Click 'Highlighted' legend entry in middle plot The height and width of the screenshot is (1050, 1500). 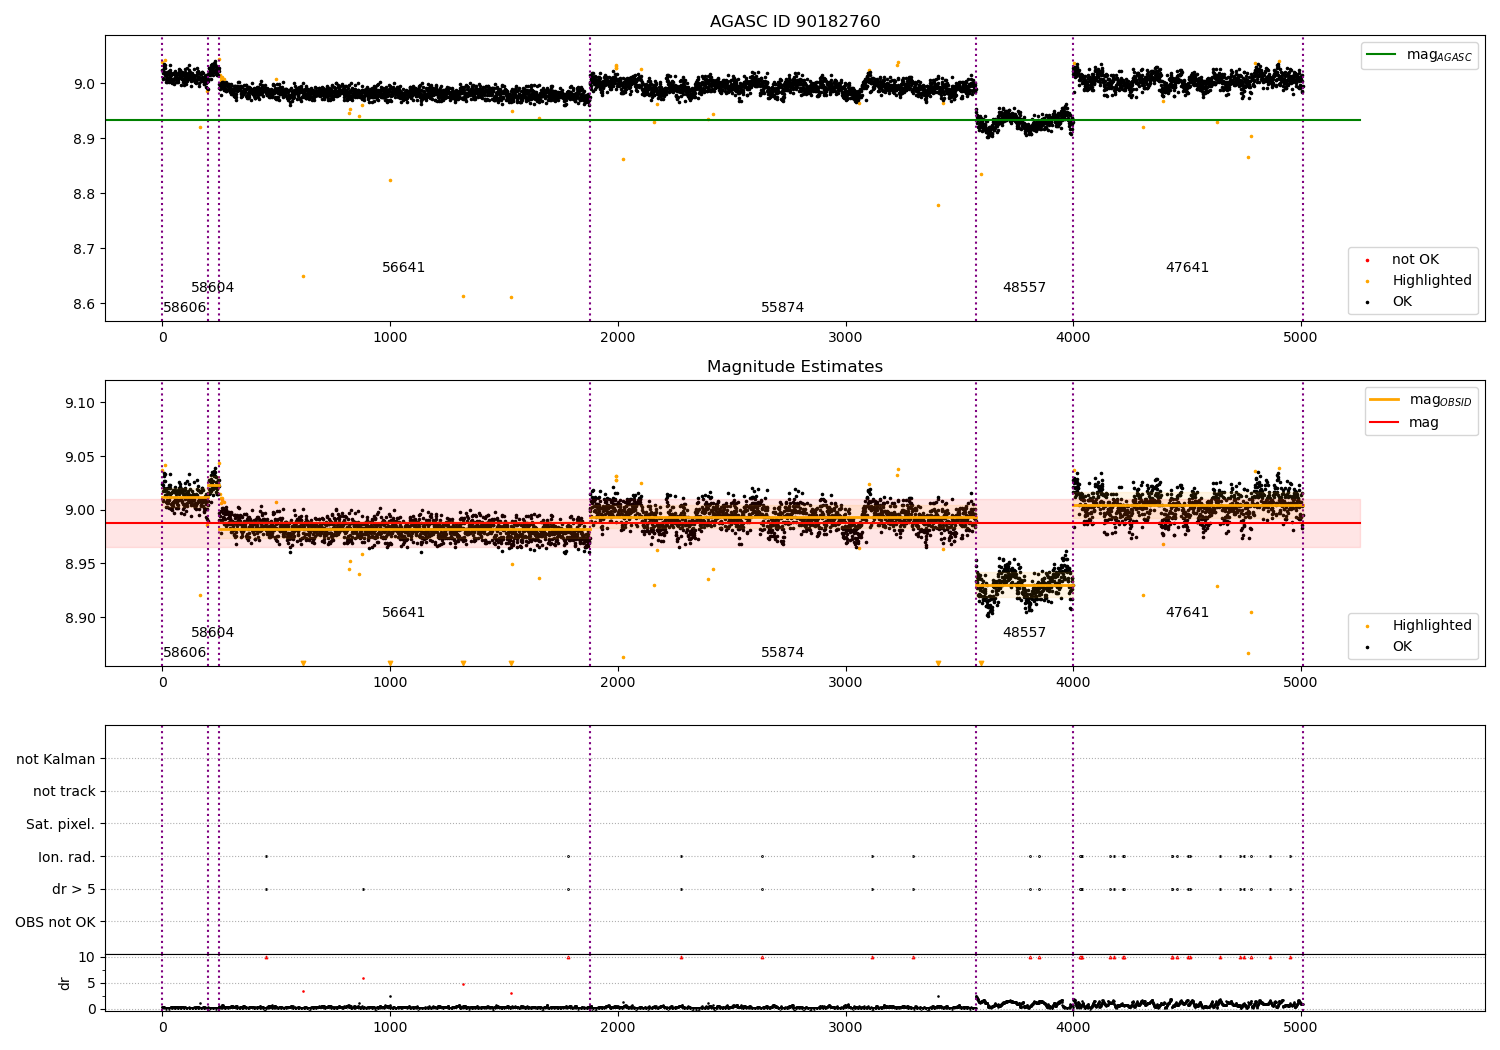(1418, 626)
